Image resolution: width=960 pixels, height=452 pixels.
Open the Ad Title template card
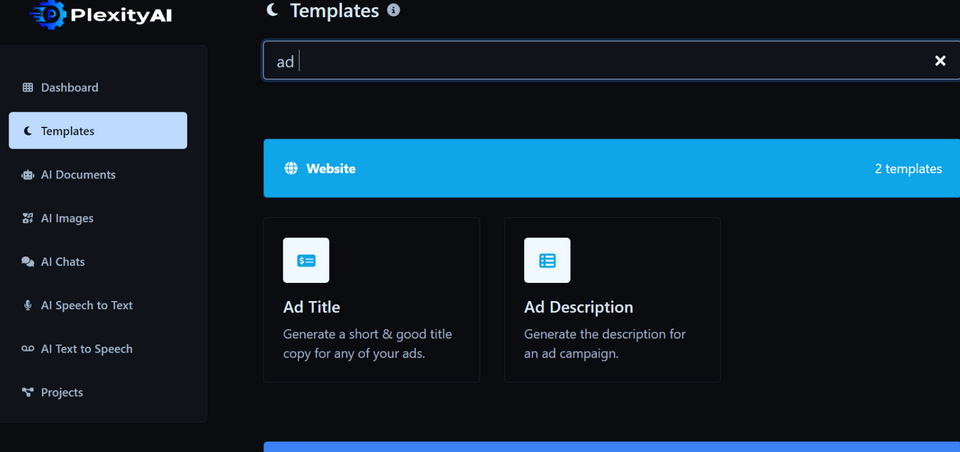click(x=371, y=300)
